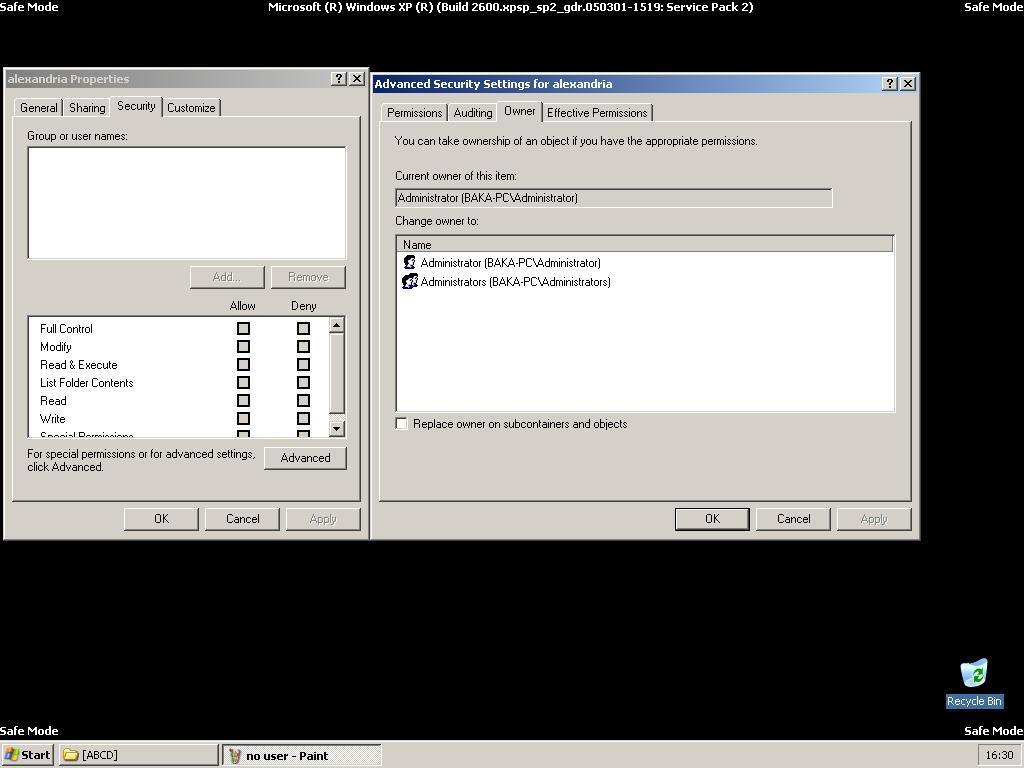
Task: Click OK in Advanced Security Settings
Action: click(712, 519)
